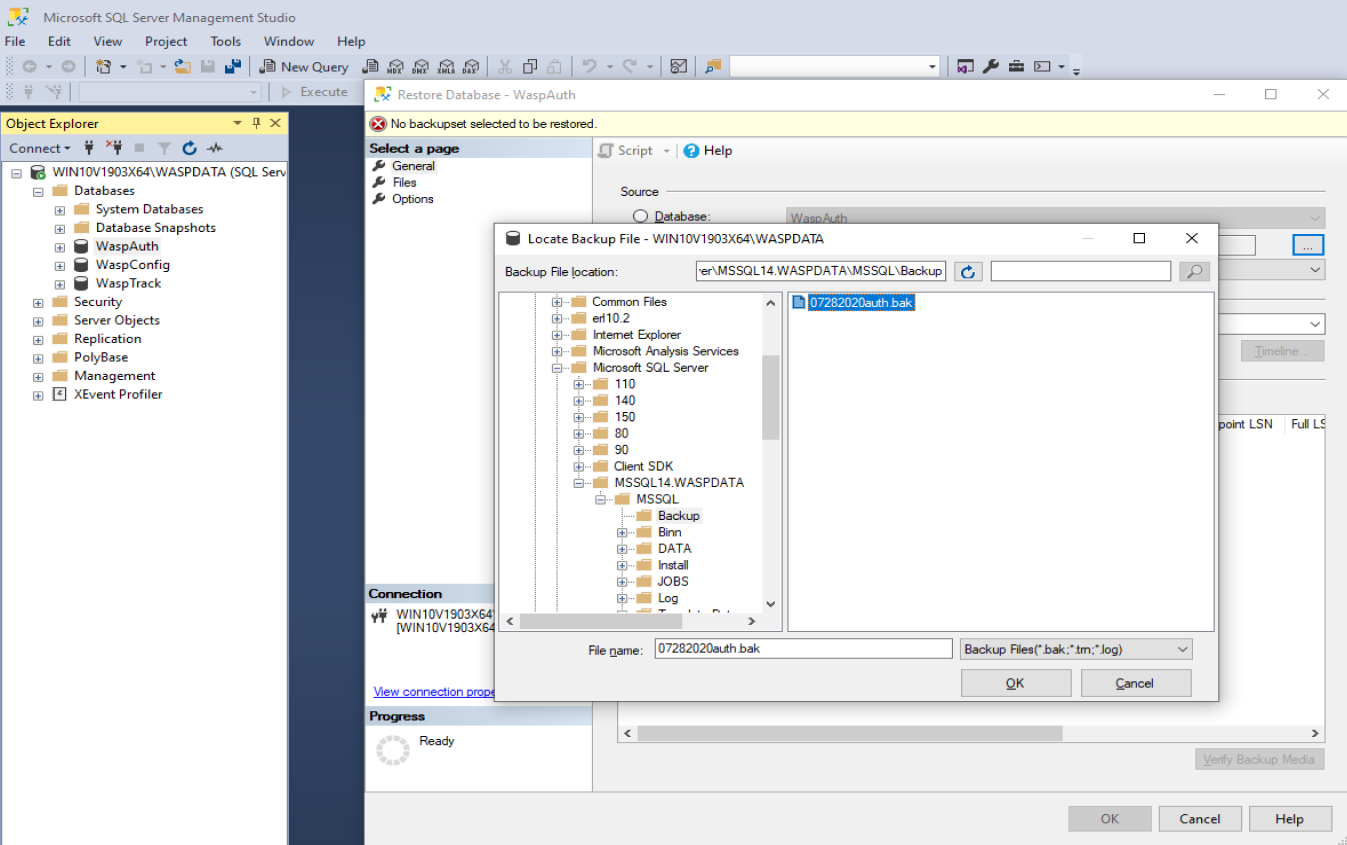Pin the Object Explorer panel

coord(256,123)
